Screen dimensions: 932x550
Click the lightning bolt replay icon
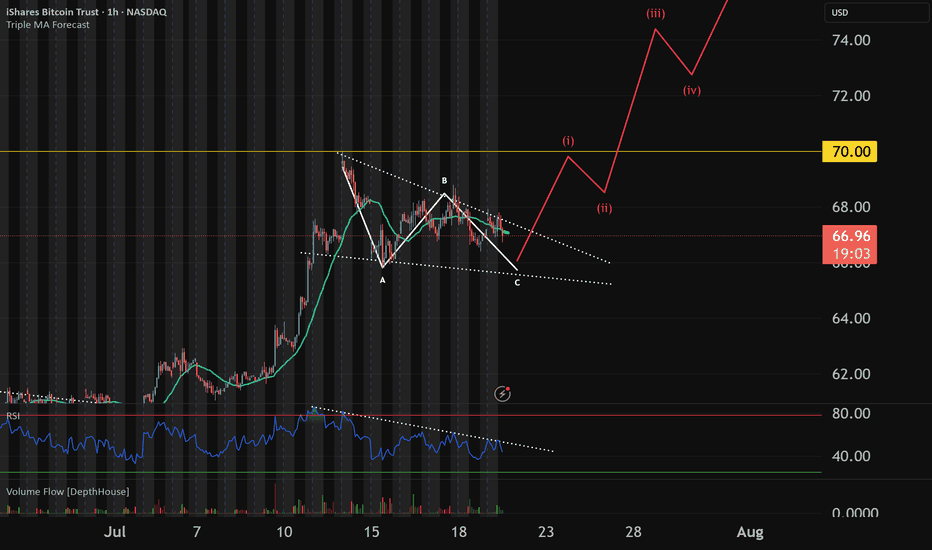click(x=502, y=394)
